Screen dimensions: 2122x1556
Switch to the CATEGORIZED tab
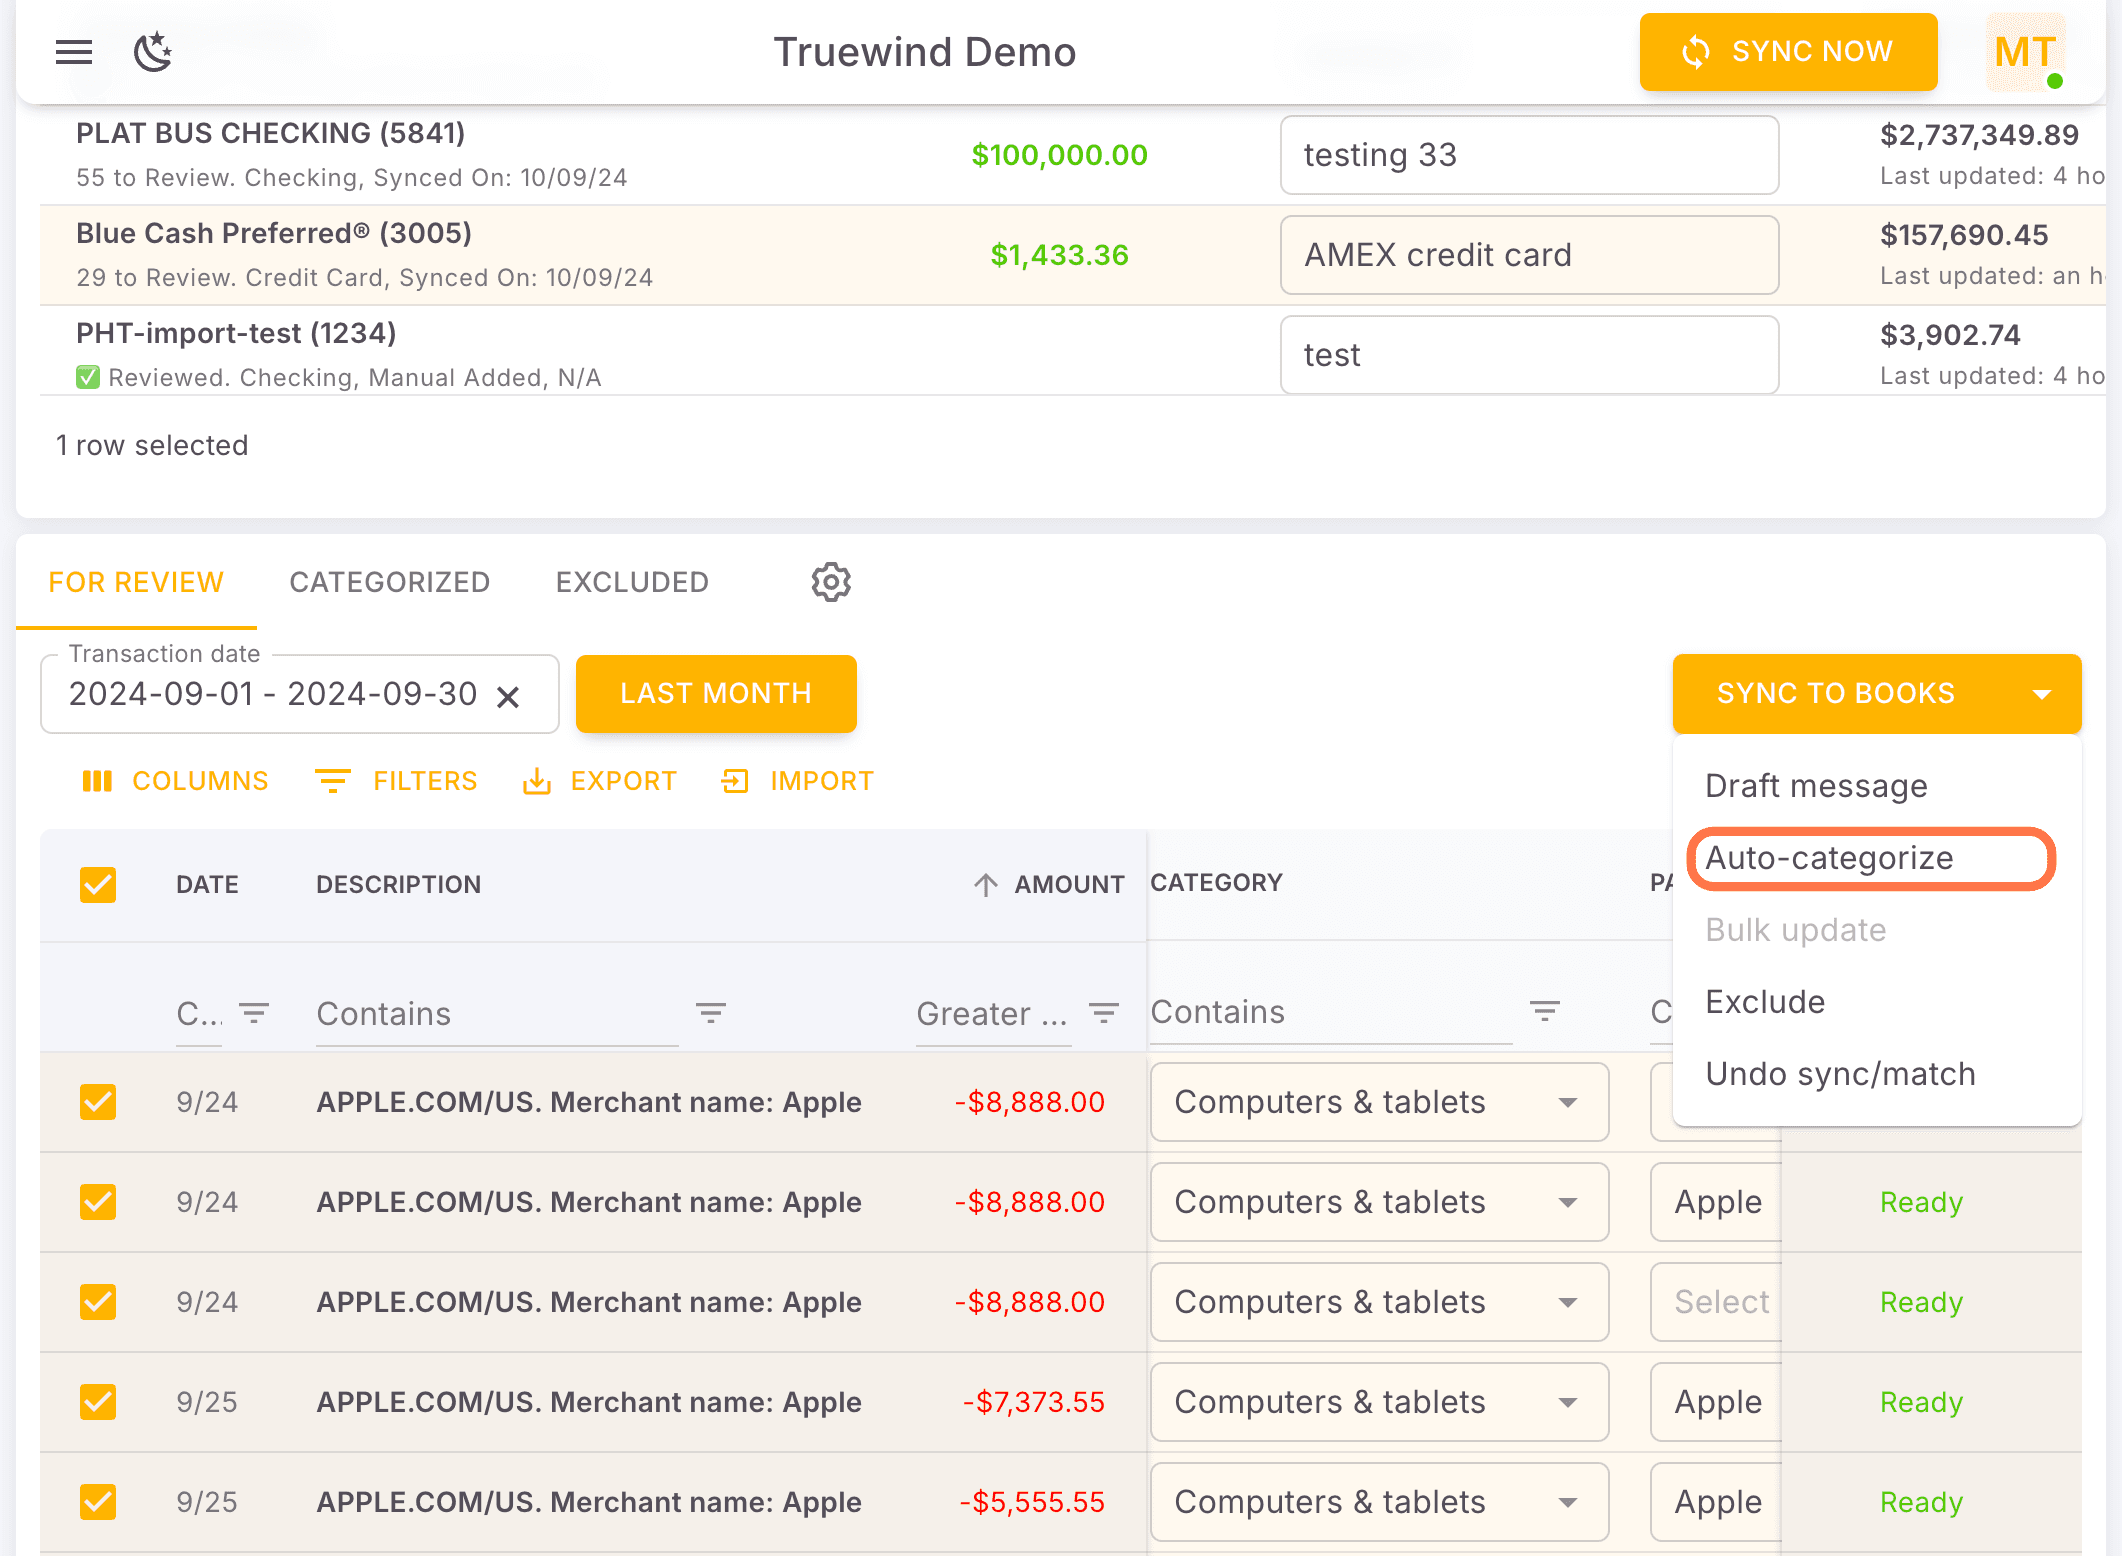389,582
